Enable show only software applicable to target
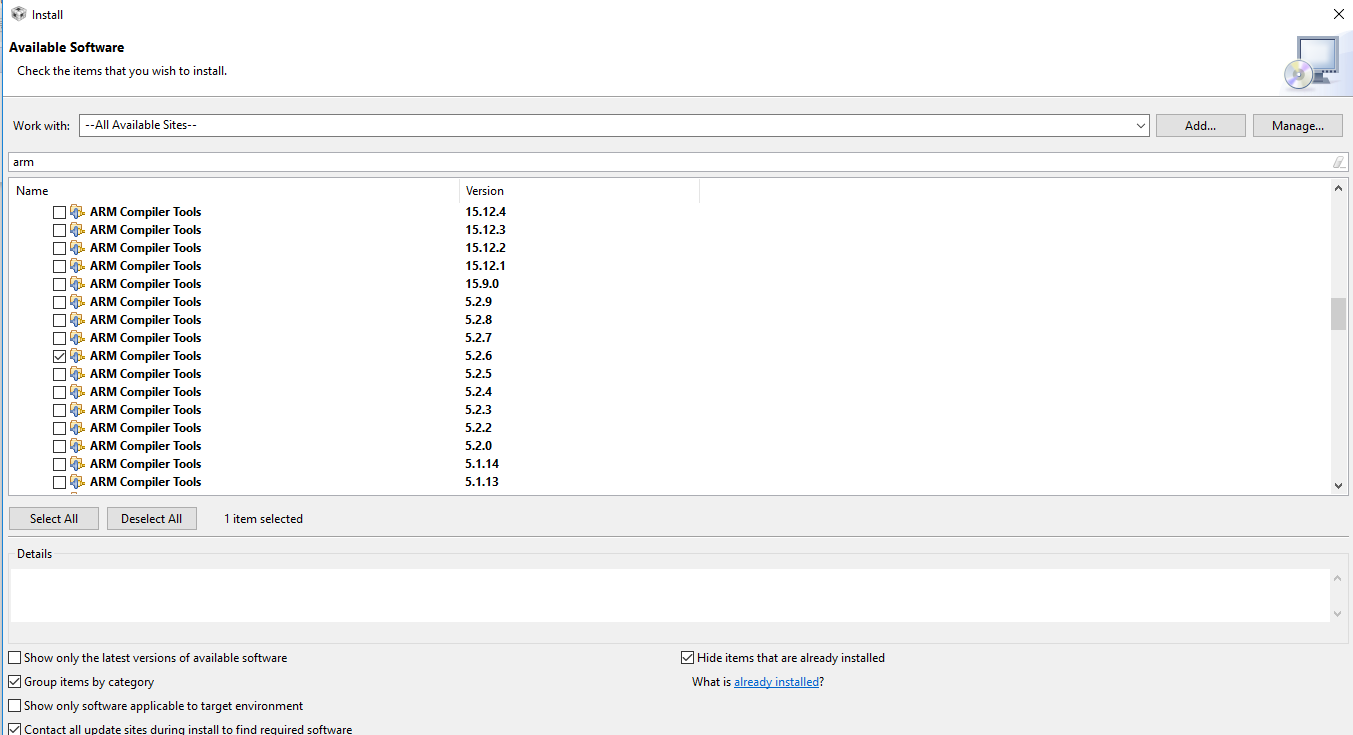This screenshot has width=1353, height=735. (x=14, y=706)
